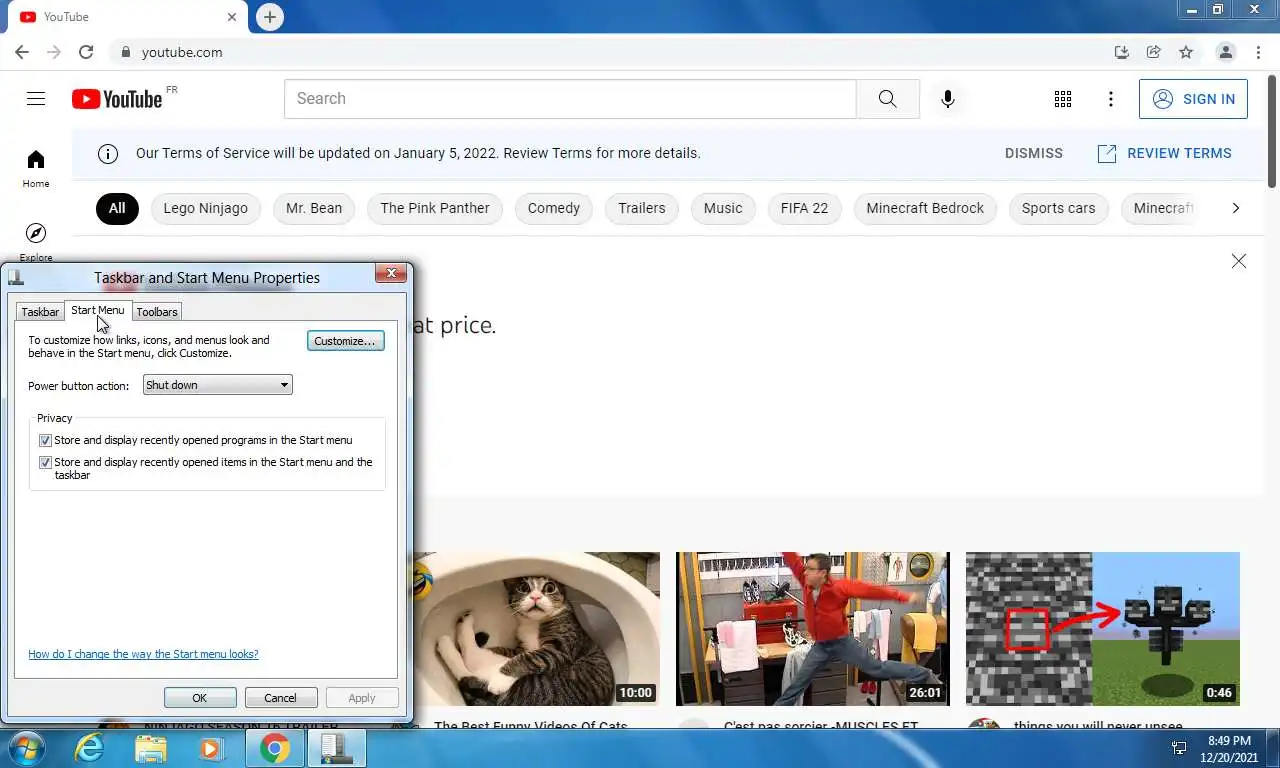Viewport: 1280px width, 768px height.
Task: Open the Minecraft wither 0:46 thumbnail
Action: click(1103, 629)
